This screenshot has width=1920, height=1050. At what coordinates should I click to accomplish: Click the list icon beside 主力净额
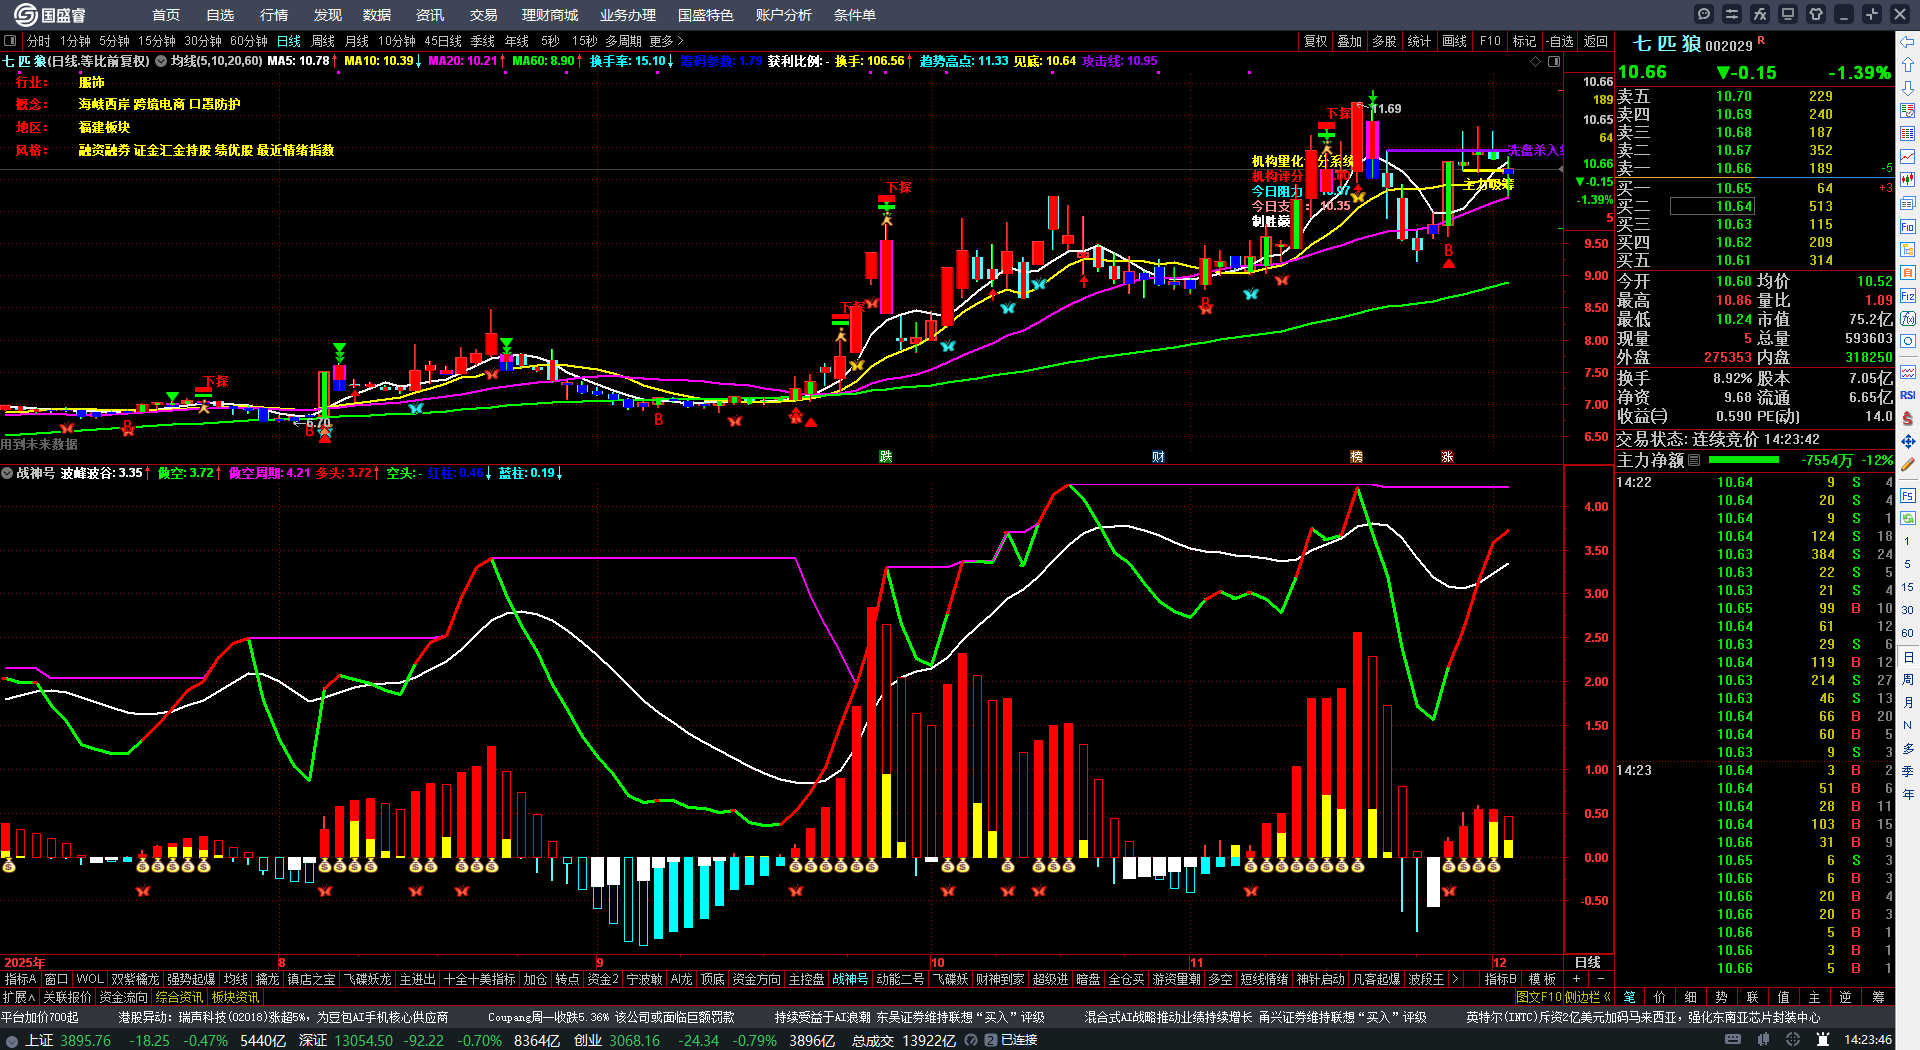tap(1694, 460)
